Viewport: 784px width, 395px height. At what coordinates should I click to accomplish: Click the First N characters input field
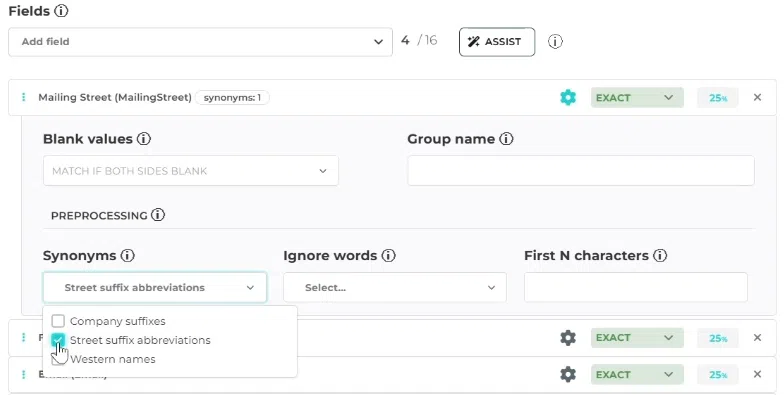coord(636,288)
